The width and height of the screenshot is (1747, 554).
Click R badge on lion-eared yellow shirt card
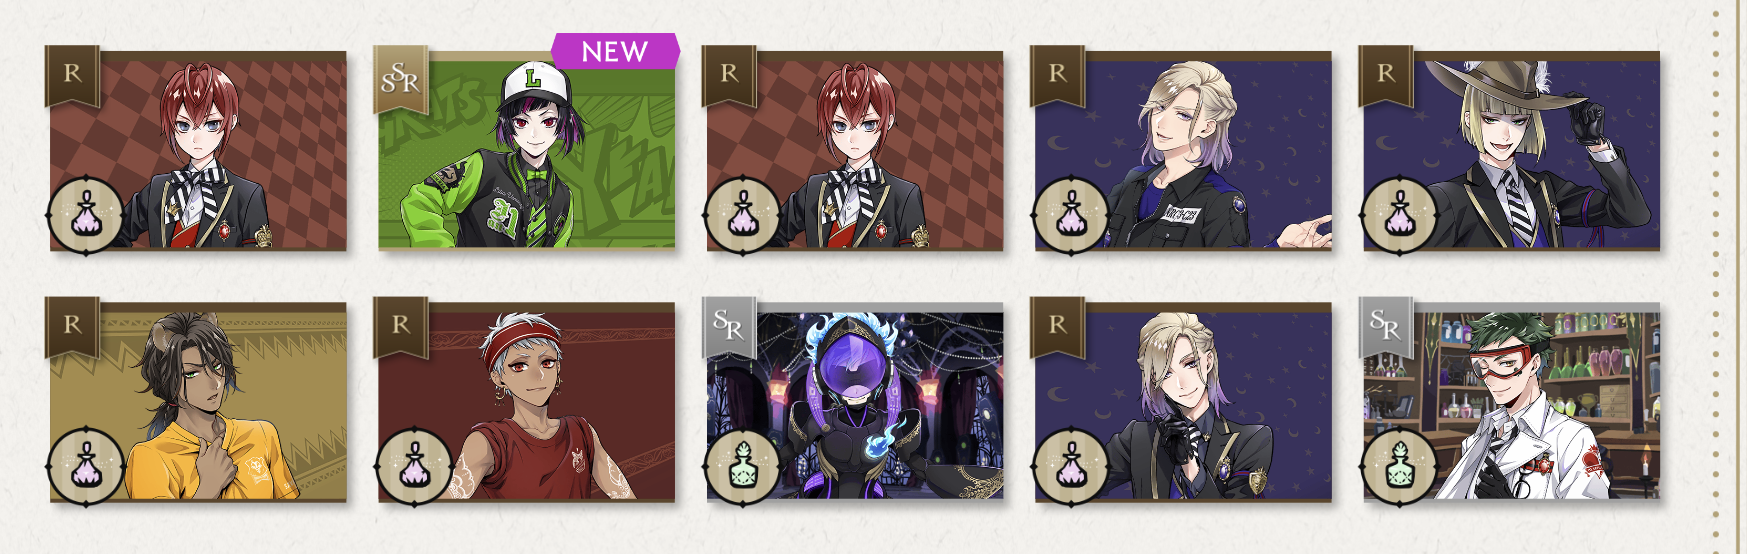(72, 326)
